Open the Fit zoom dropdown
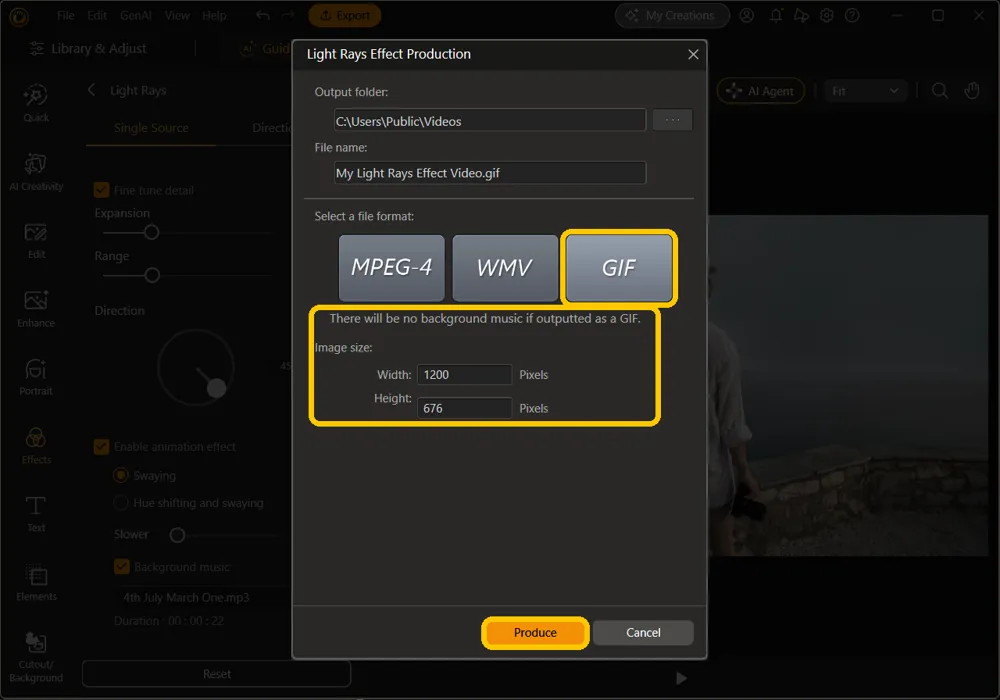 (x=864, y=91)
